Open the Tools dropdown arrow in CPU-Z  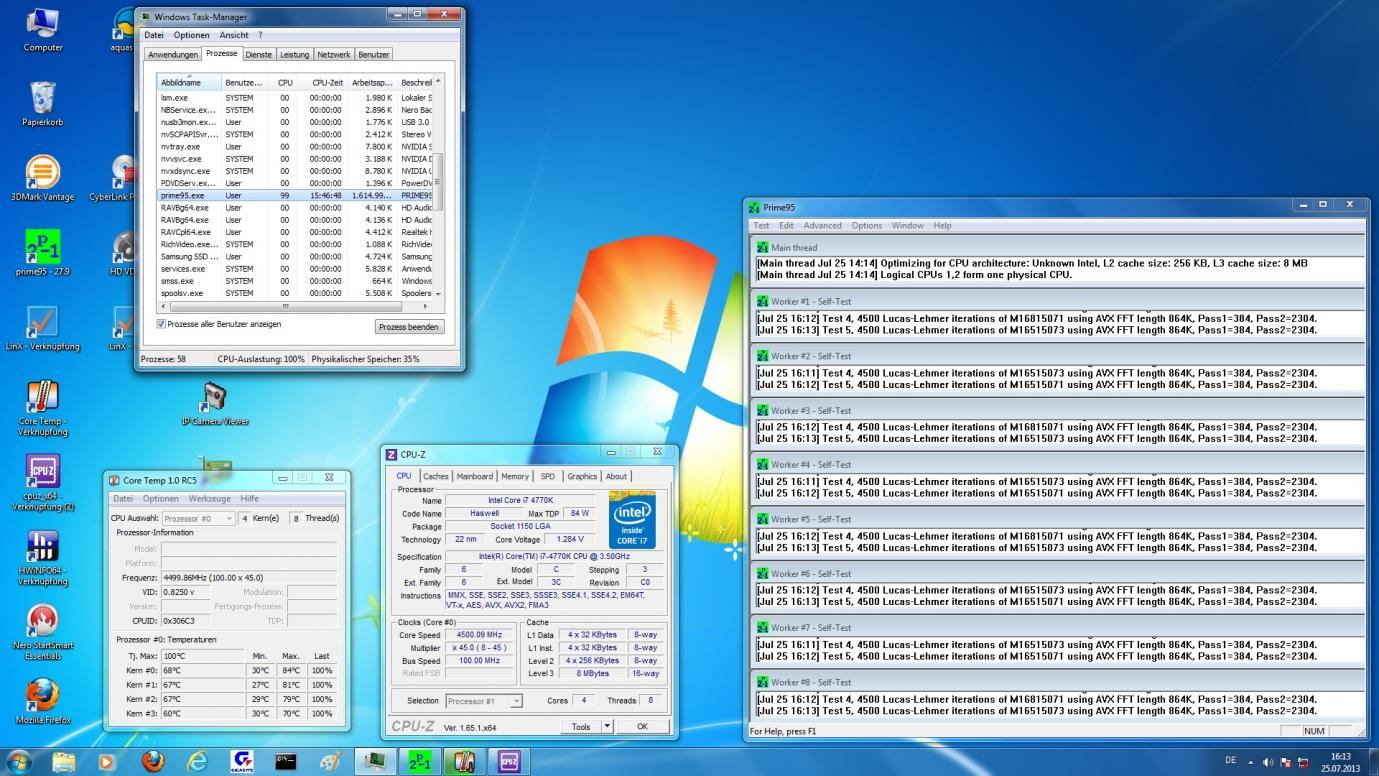click(x=607, y=727)
